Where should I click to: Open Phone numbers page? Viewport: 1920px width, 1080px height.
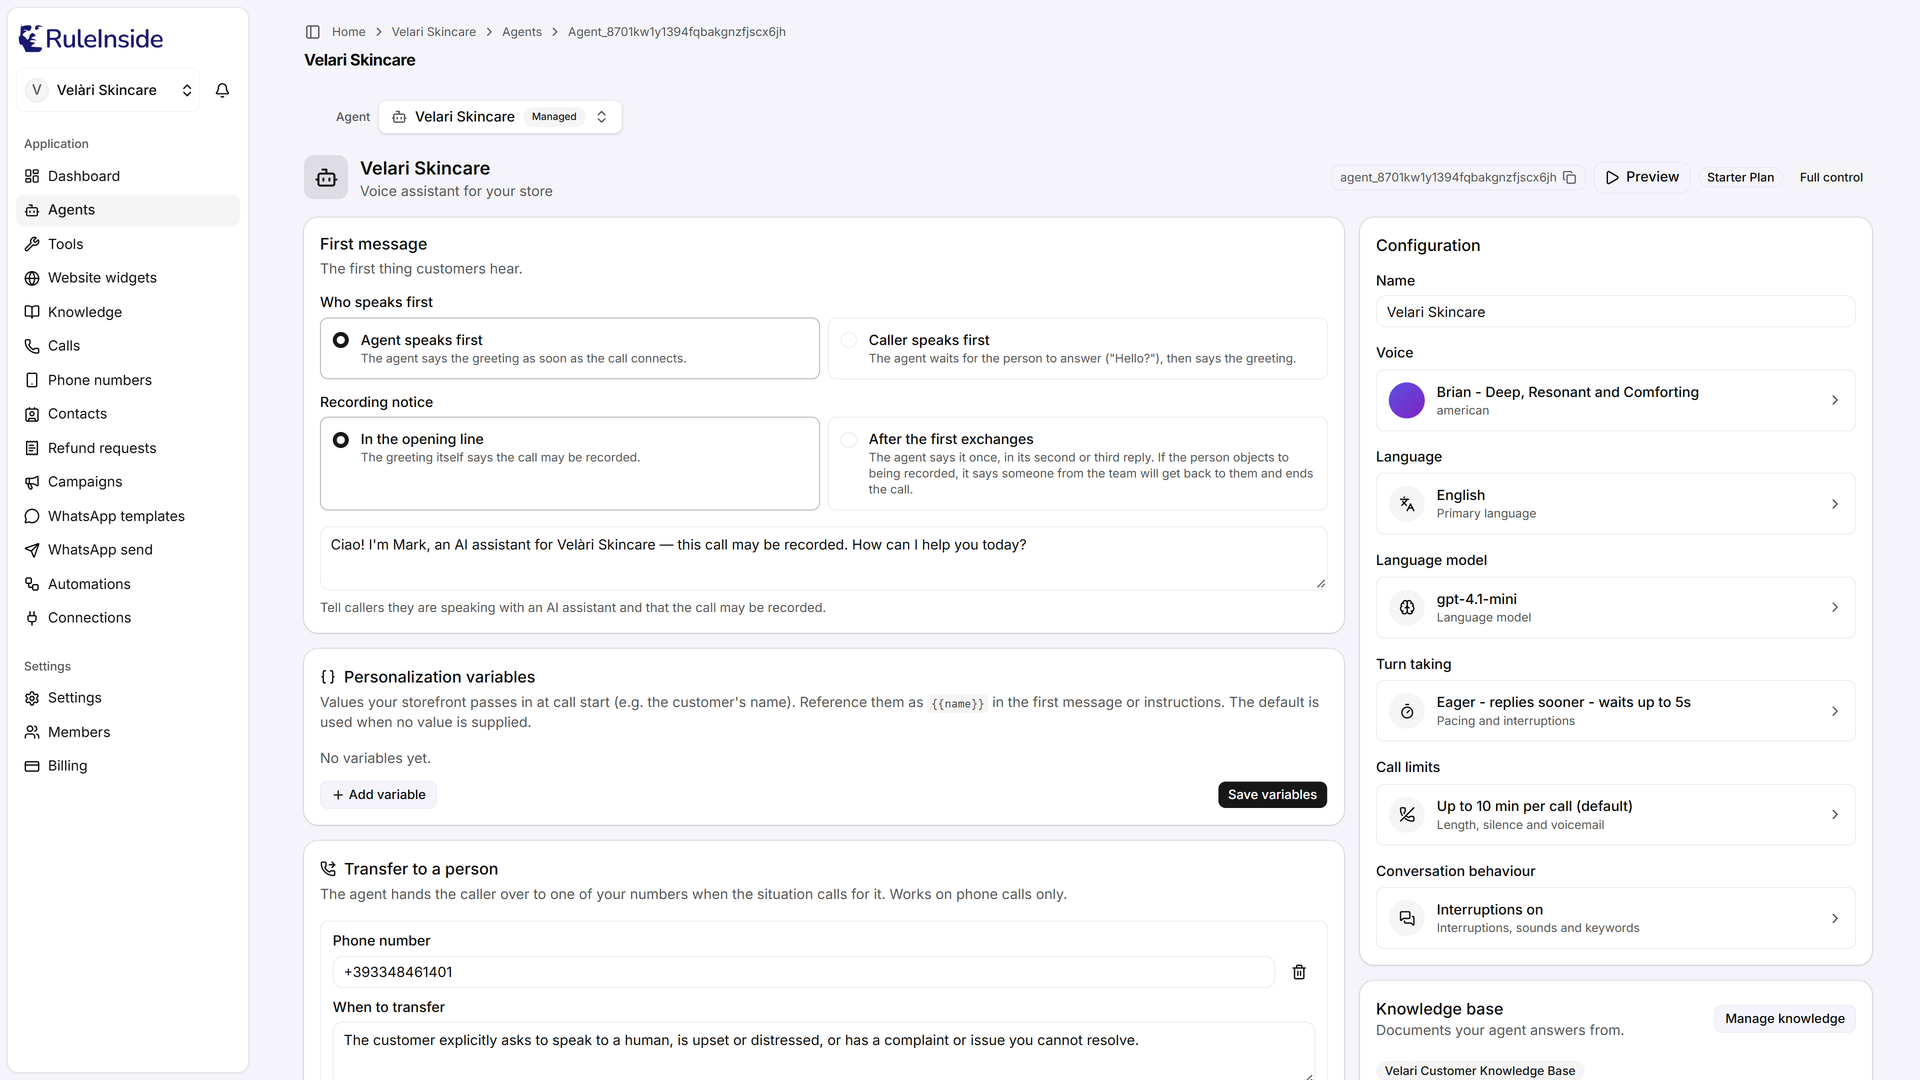(x=128, y=380)
